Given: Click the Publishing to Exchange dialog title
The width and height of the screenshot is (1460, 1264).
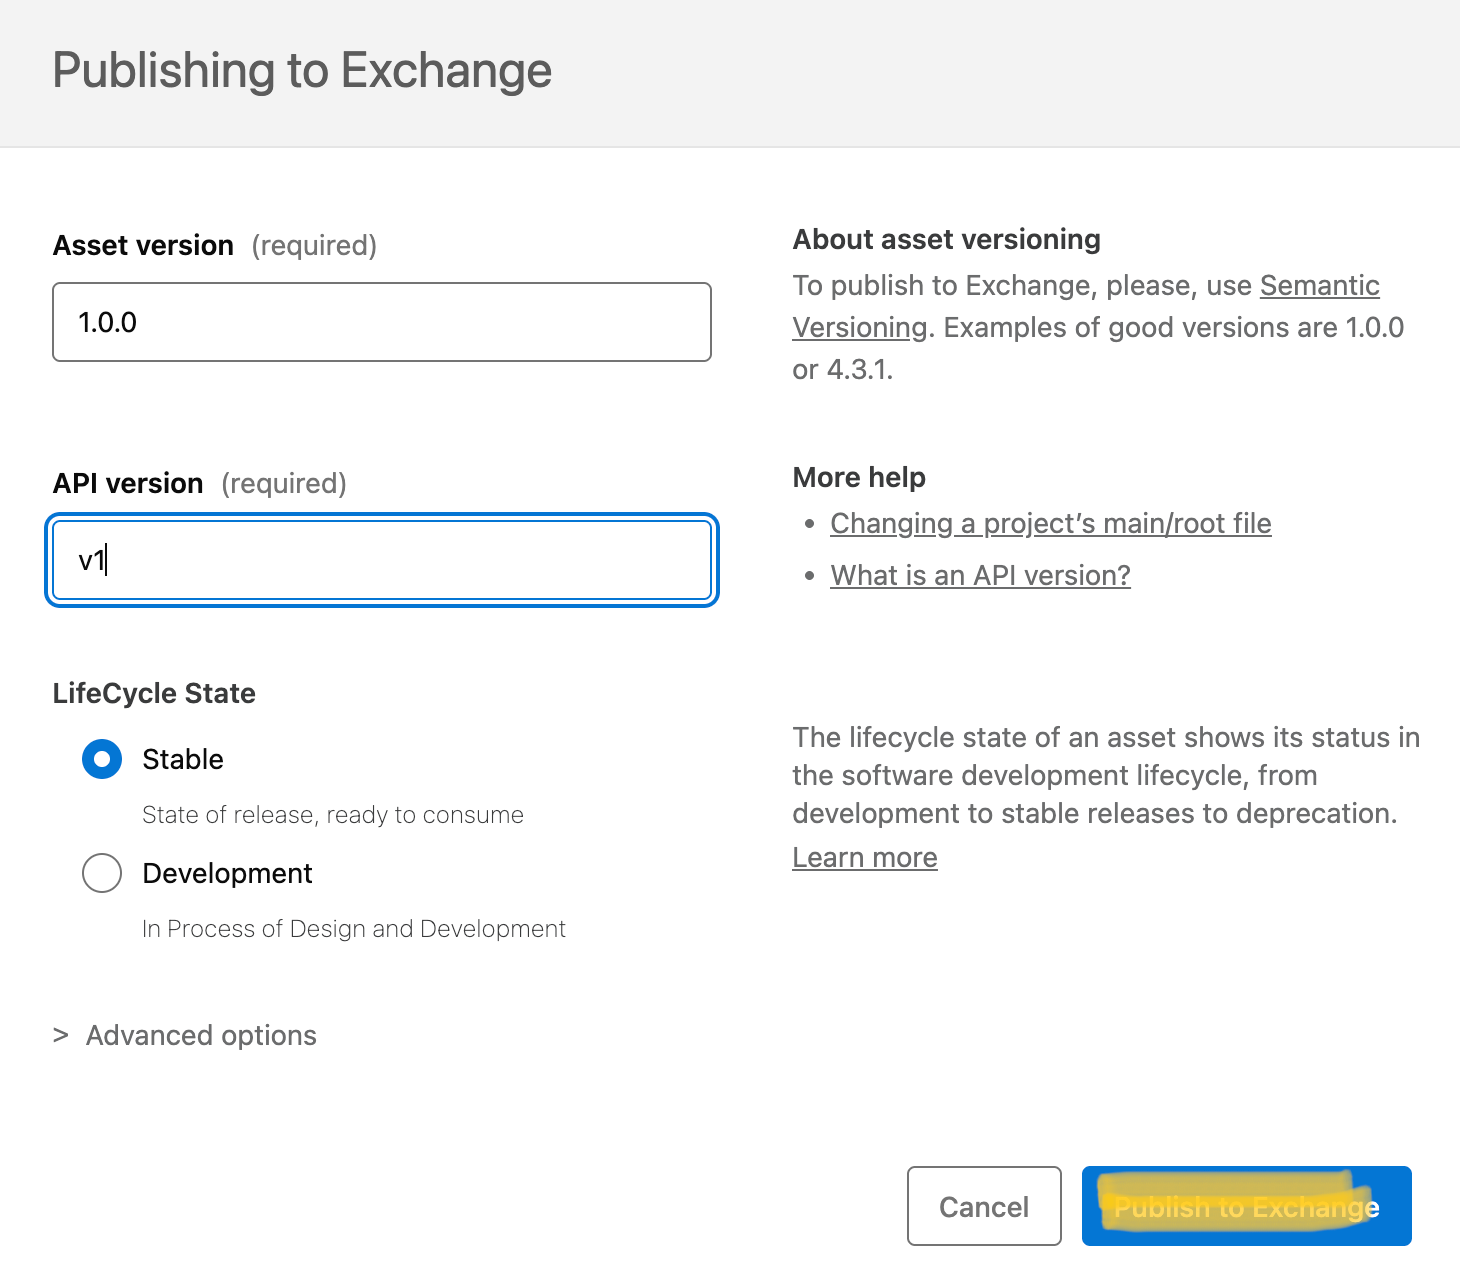Looking at the screenshot, I should [x=301, y=70].
